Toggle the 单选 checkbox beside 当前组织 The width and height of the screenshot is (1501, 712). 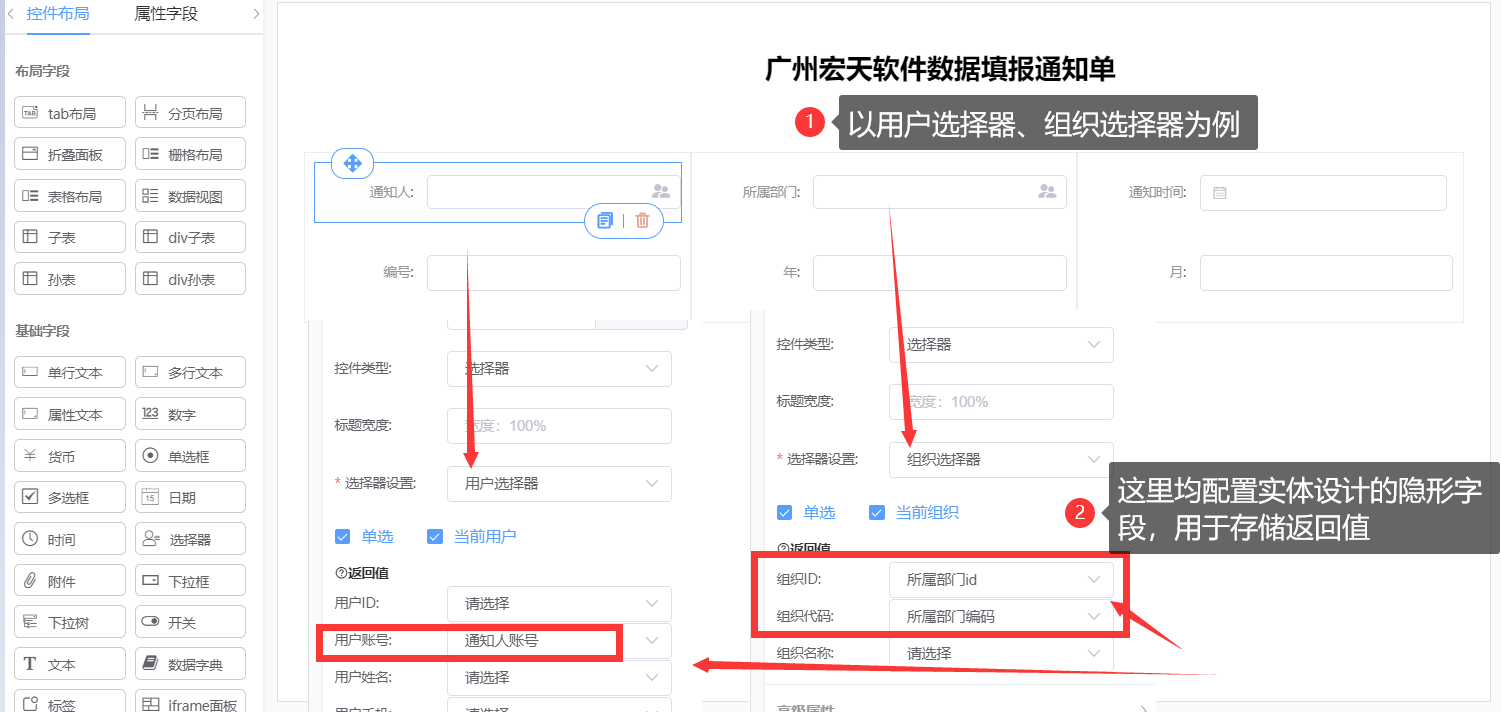click(x=784, y=512)
